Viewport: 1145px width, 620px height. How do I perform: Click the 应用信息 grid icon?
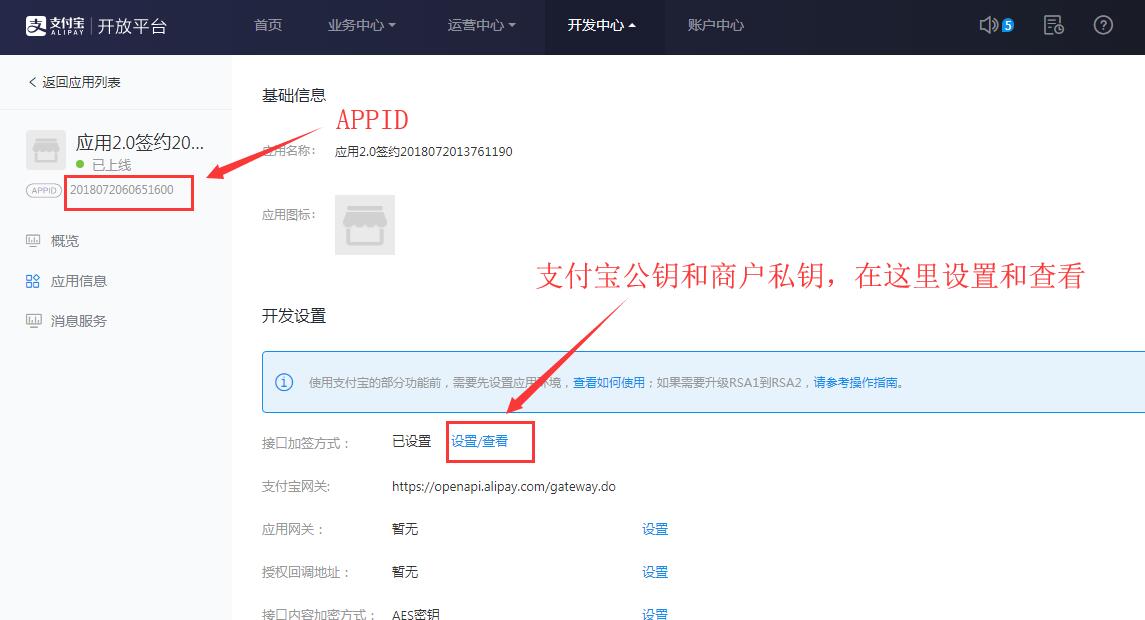[x=33, y=281]
